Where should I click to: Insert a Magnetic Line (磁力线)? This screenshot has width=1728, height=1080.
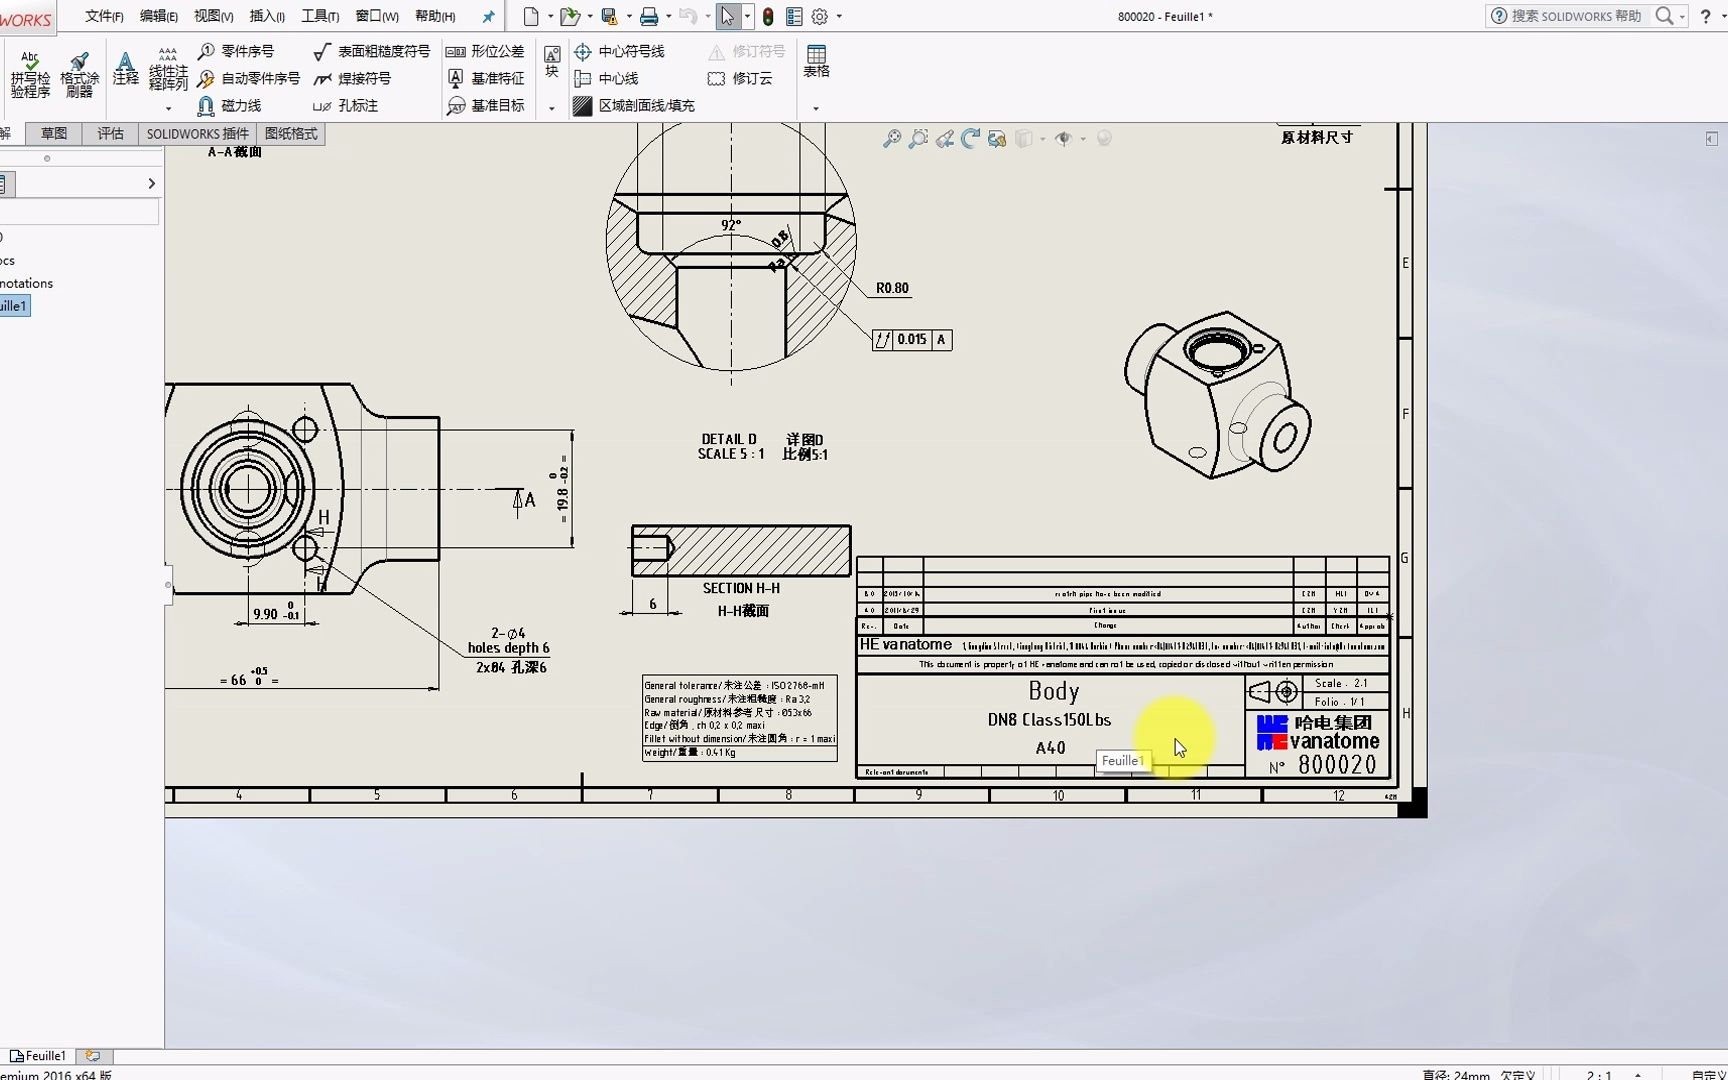230,105
